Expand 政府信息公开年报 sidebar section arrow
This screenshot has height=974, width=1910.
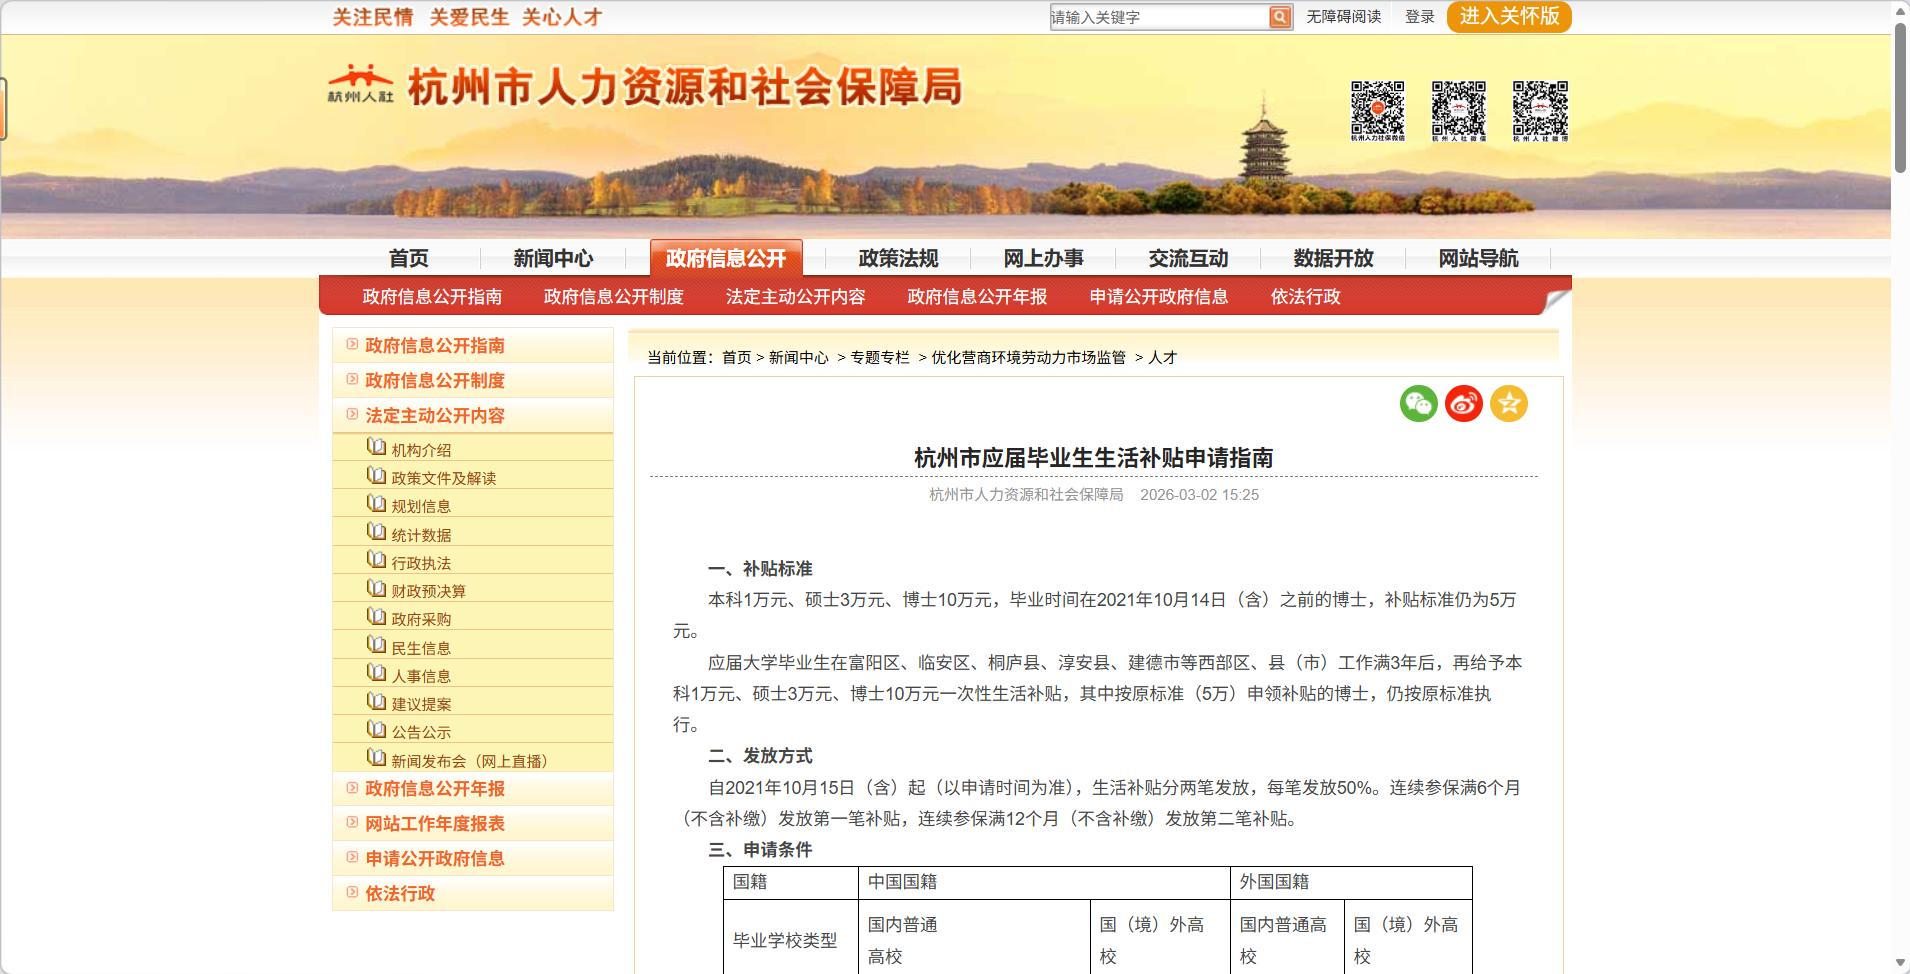point(352,787)
